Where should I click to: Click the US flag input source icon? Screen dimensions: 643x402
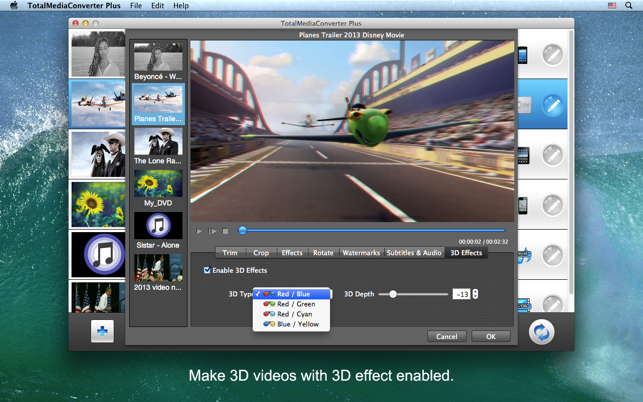[612, 5]
